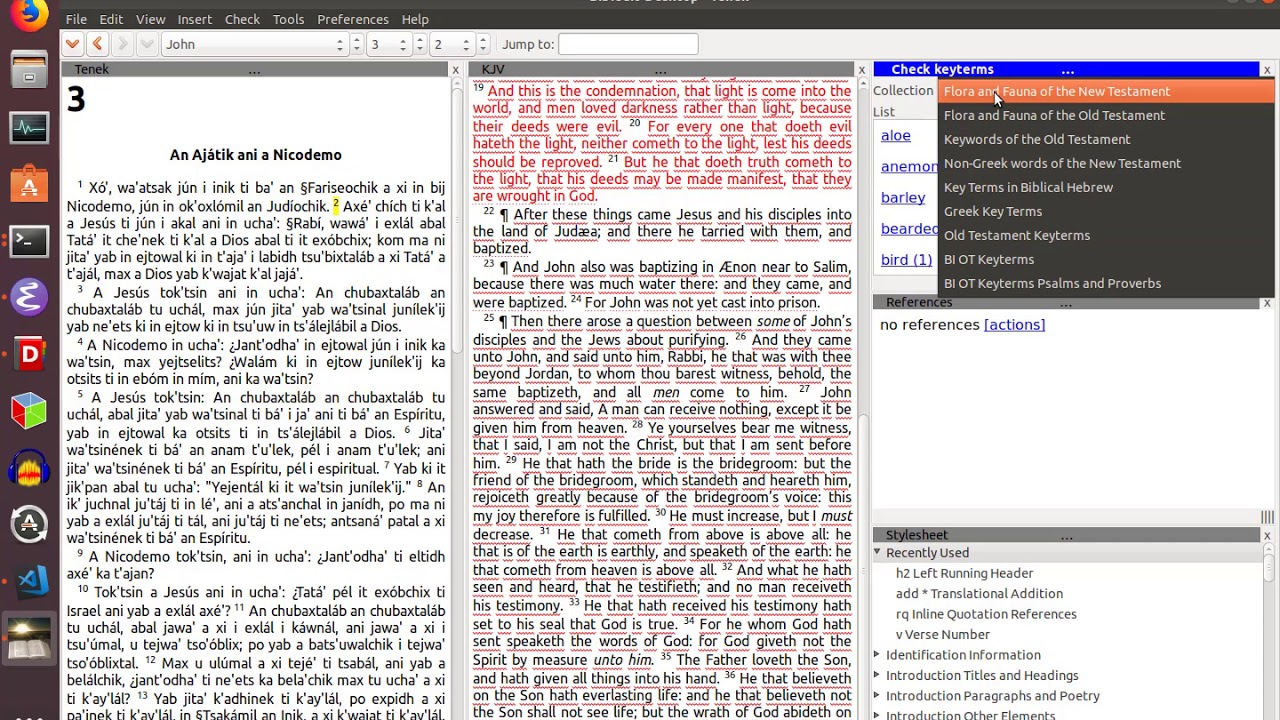
Task: Open the red D application in dock
Action: [x=29, y=354]
